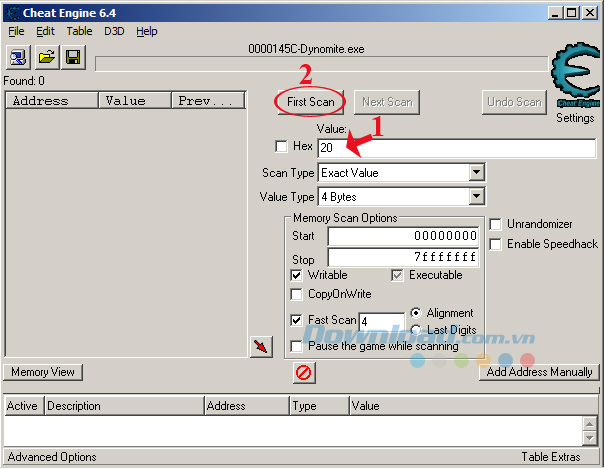Close the Cheat Engine window
604x469 pixels.
coord(590,13)
